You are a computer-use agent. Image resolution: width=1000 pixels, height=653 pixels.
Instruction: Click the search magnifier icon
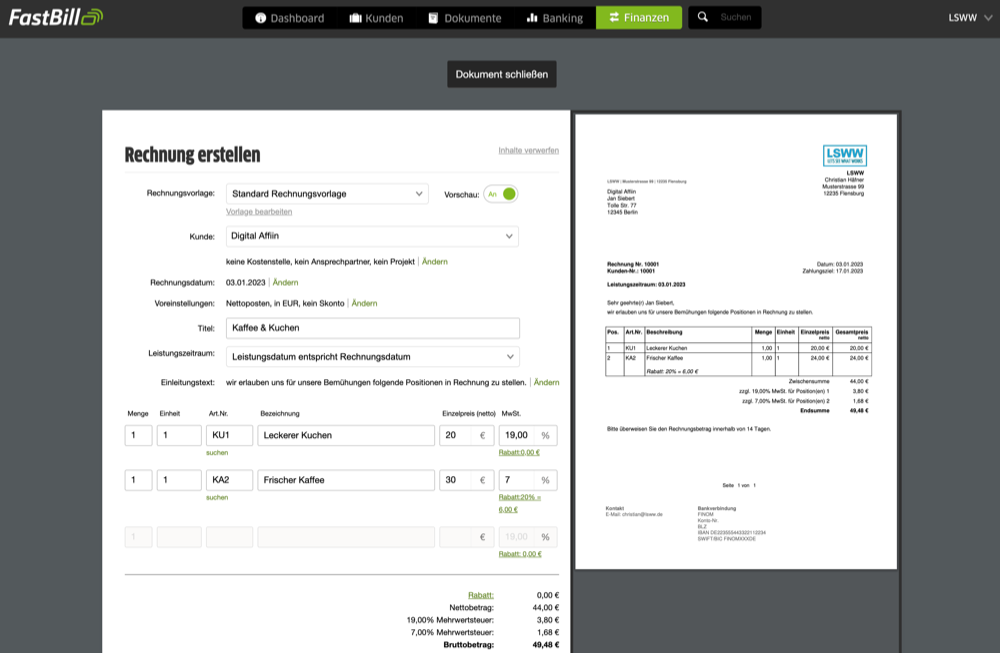point(702,17)
